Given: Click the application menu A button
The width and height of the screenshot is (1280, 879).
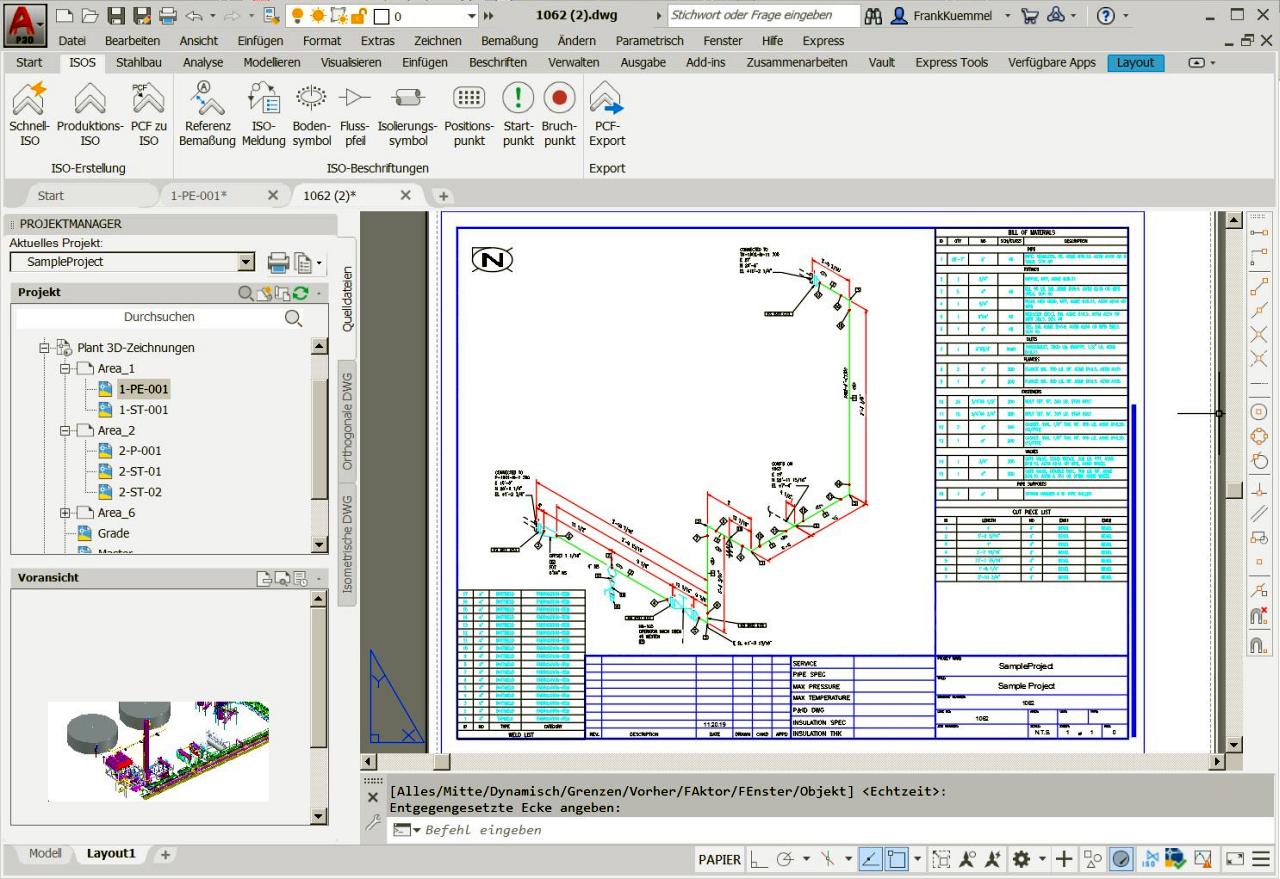Looking at the screenshot, I should click(x=25, y=24).
